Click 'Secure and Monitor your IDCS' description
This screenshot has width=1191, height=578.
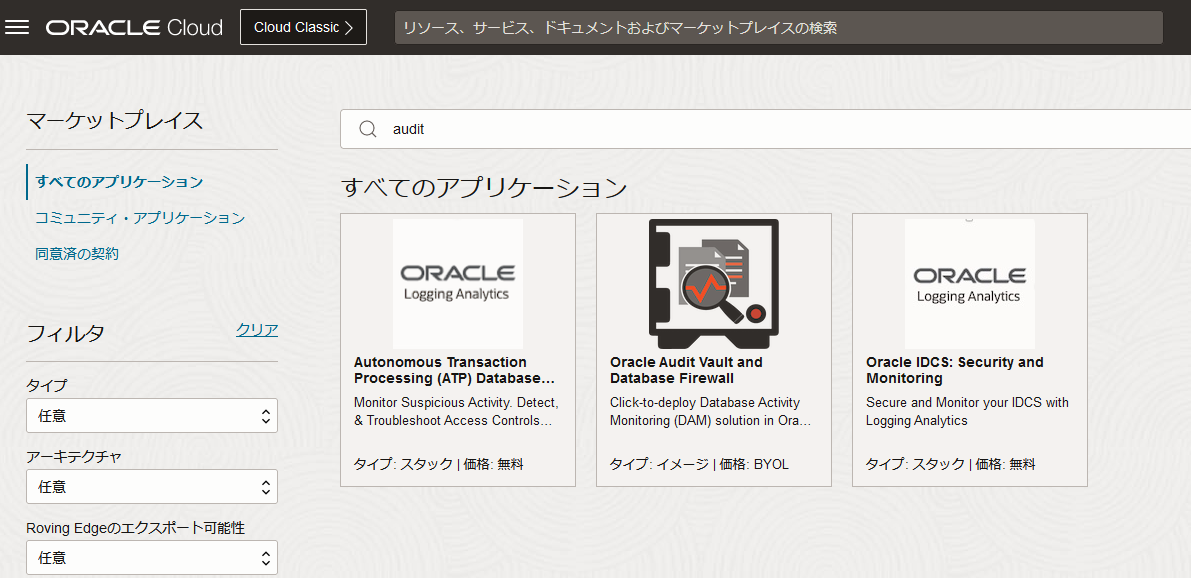[x=967, y=411]
